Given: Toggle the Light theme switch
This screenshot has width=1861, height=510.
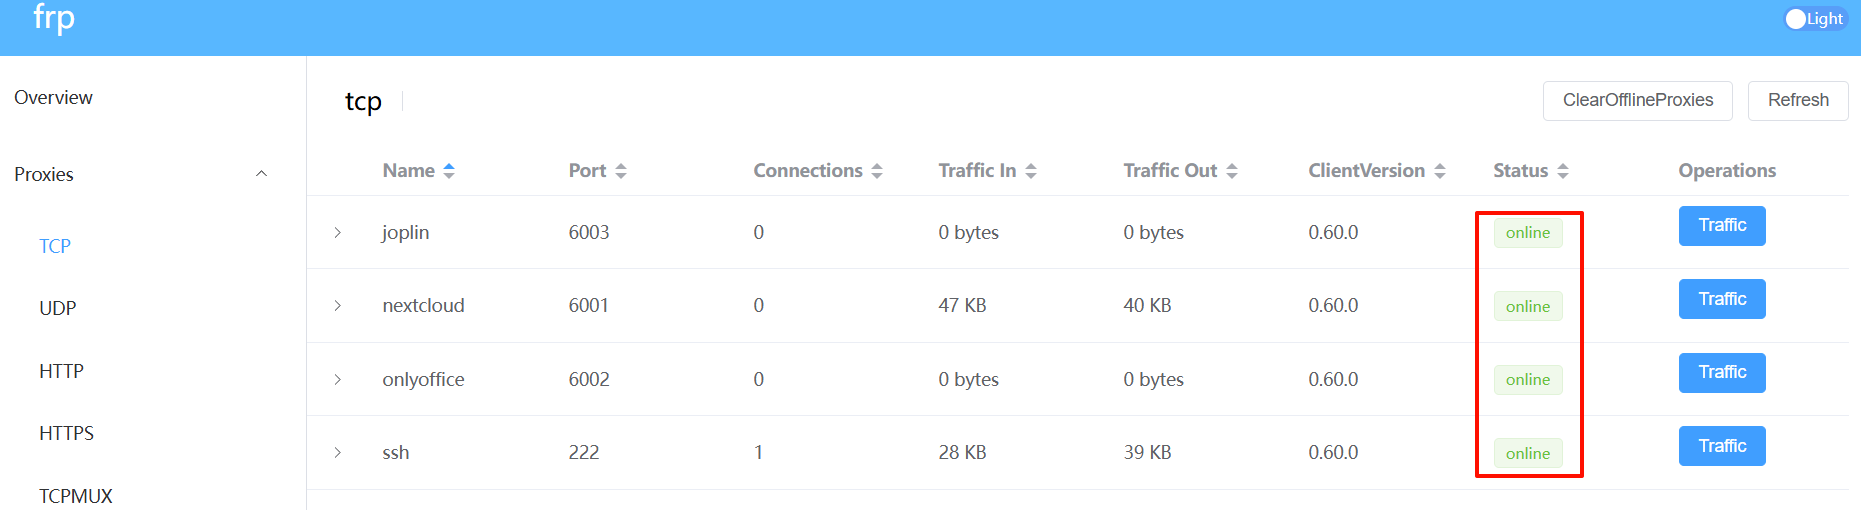Looking at the screenshot, I should pos(1816,19).
